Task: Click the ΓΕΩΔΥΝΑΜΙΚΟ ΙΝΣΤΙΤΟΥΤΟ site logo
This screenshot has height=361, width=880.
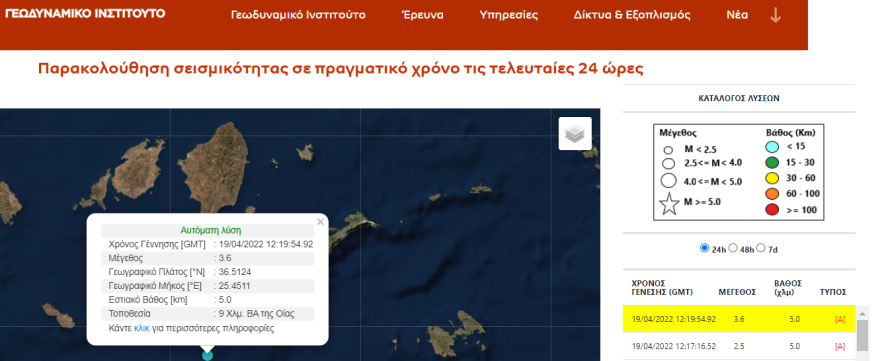Action: 85,13
